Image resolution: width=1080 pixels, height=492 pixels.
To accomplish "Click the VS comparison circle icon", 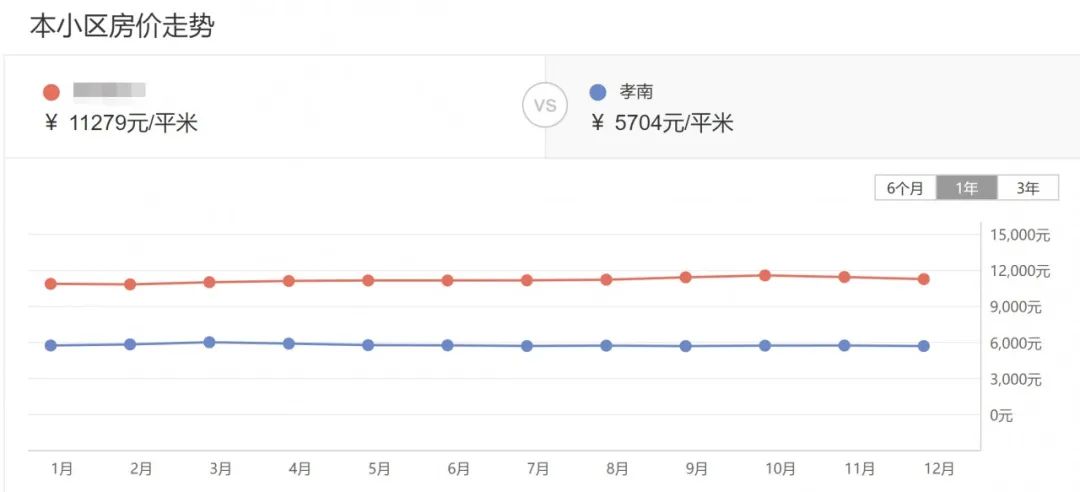I will [545, 105].
